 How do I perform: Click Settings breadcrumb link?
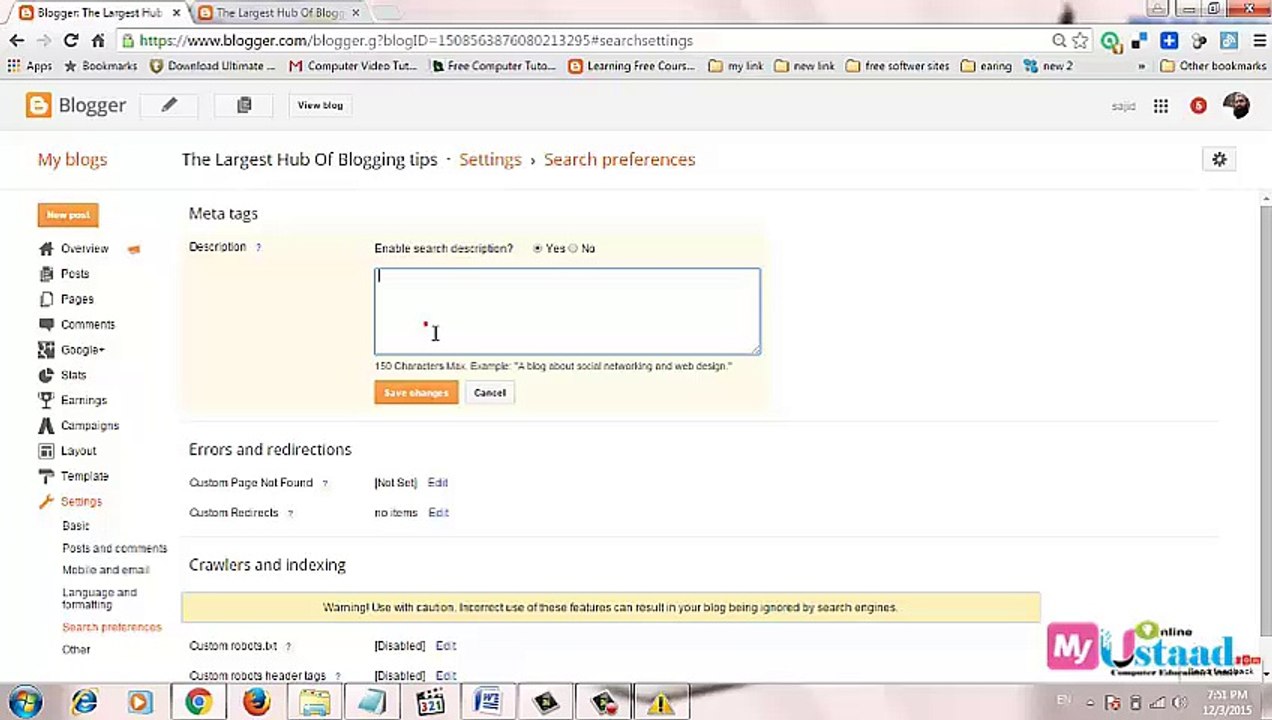click(x=490, y=160)
